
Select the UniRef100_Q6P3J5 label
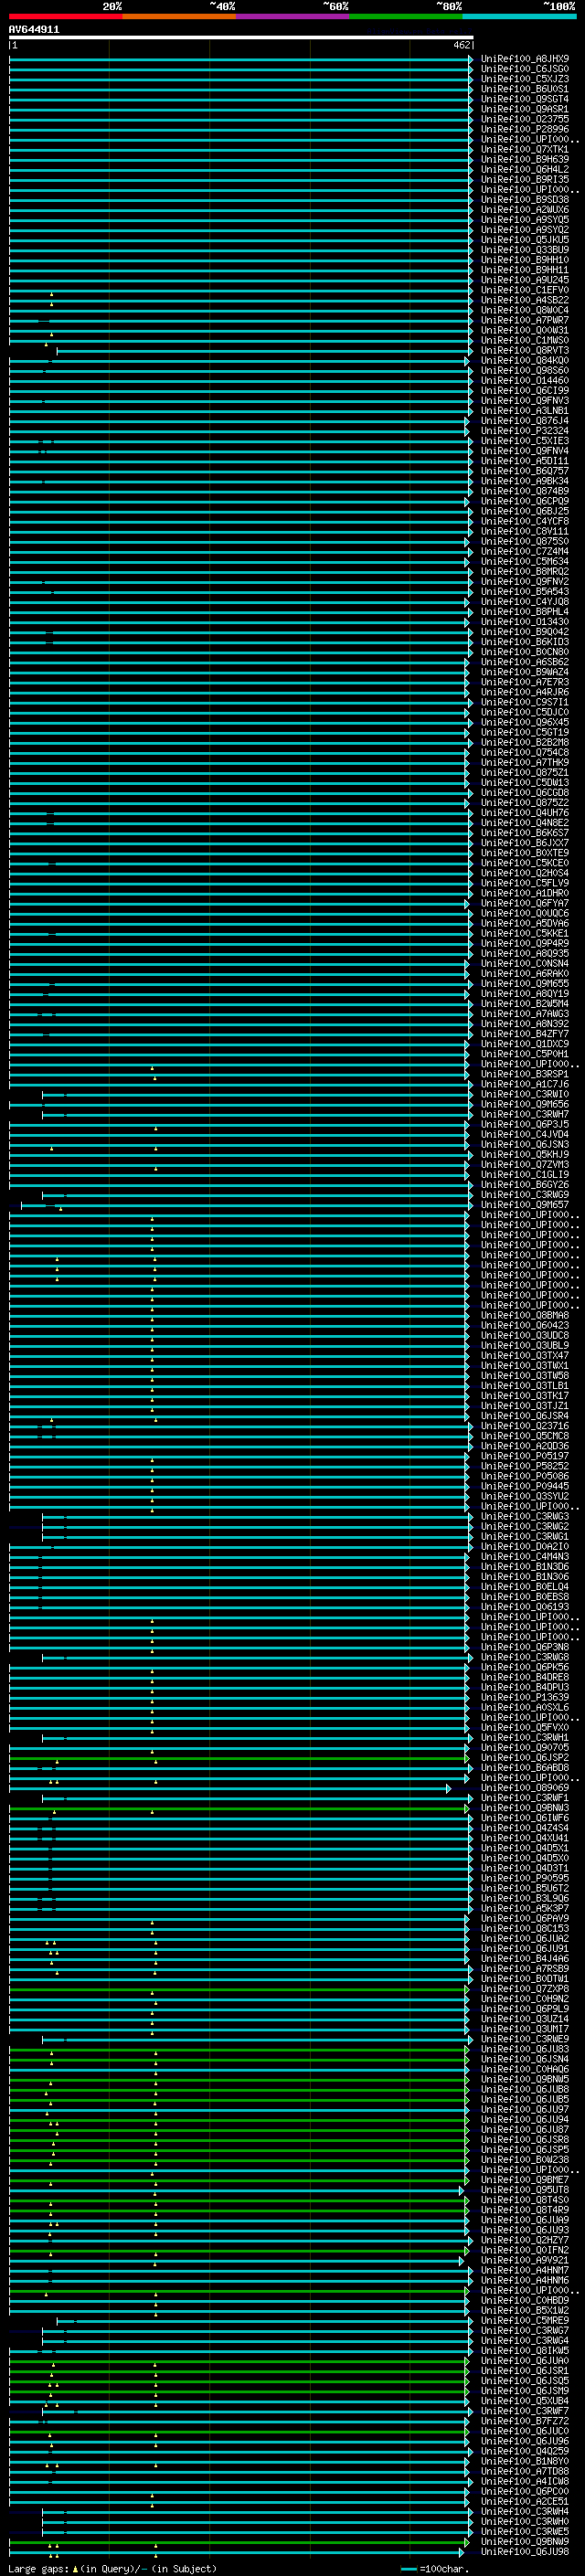point(525,1124)
